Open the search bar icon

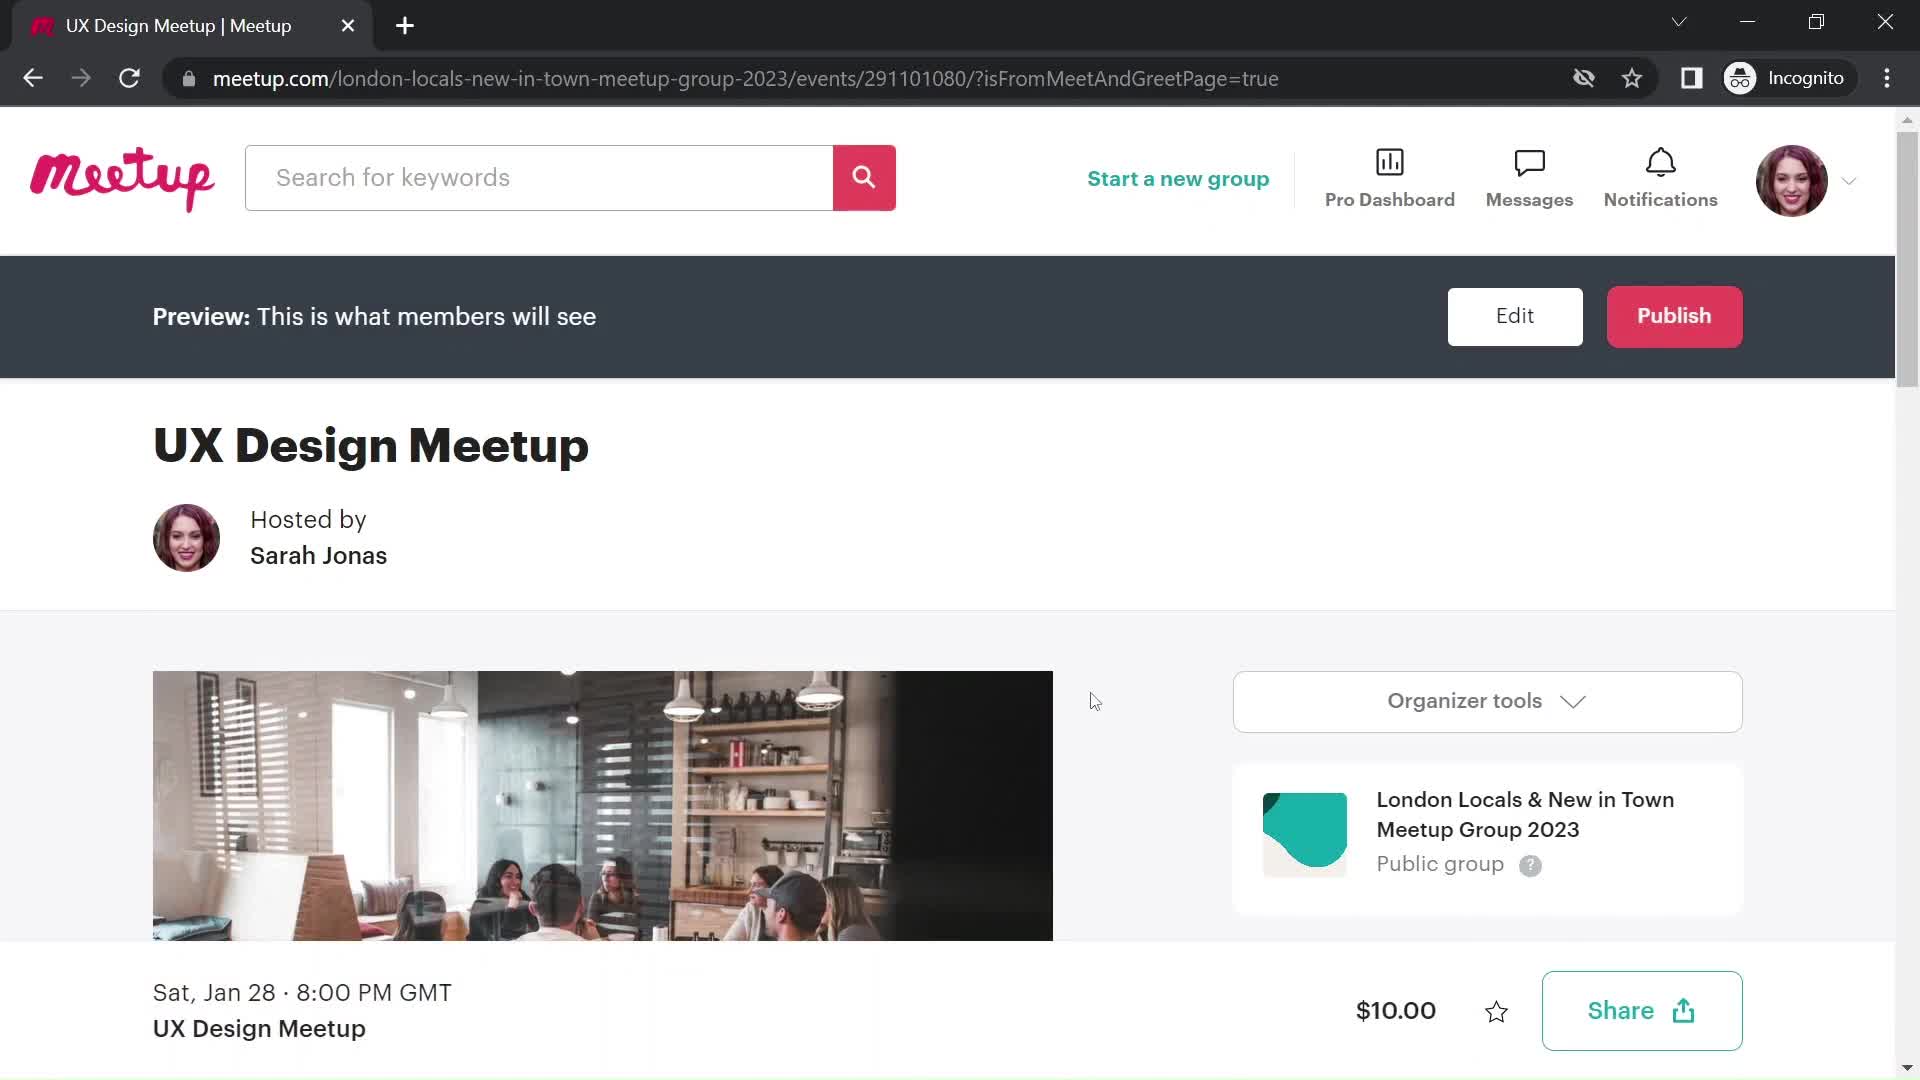point(864,178)
